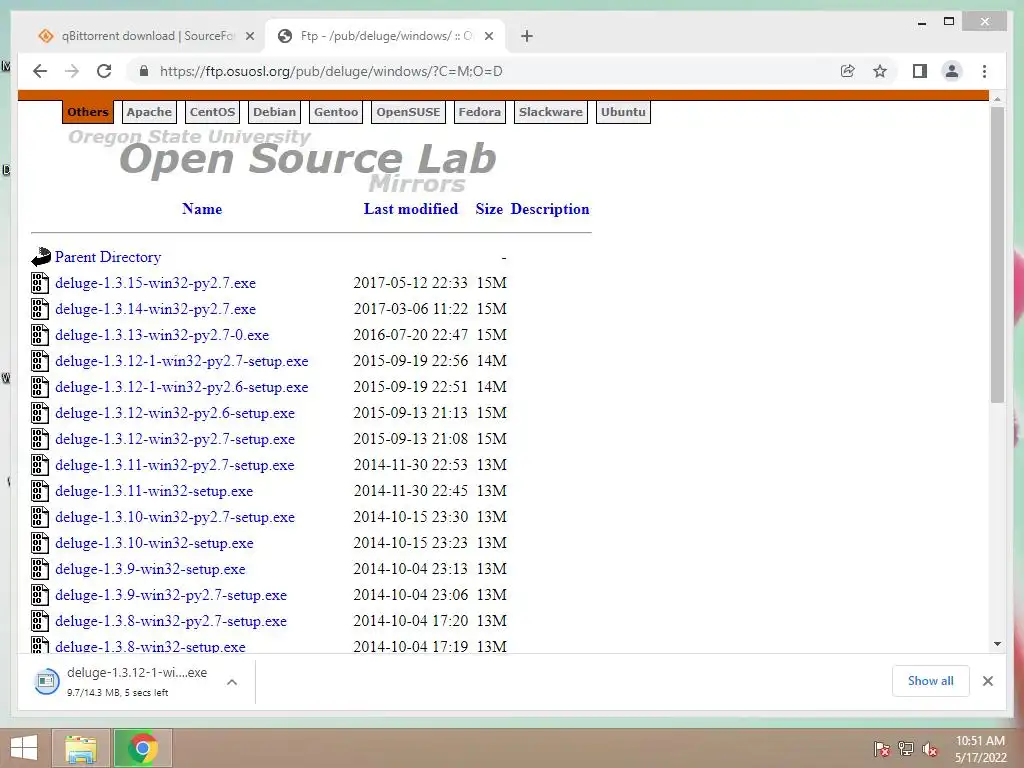The height and width of the screenshot is (768, 1024).
Task: Download deluge-1.3.8-win32-py2.7-setup.exe
Action: tap(171, 621)
